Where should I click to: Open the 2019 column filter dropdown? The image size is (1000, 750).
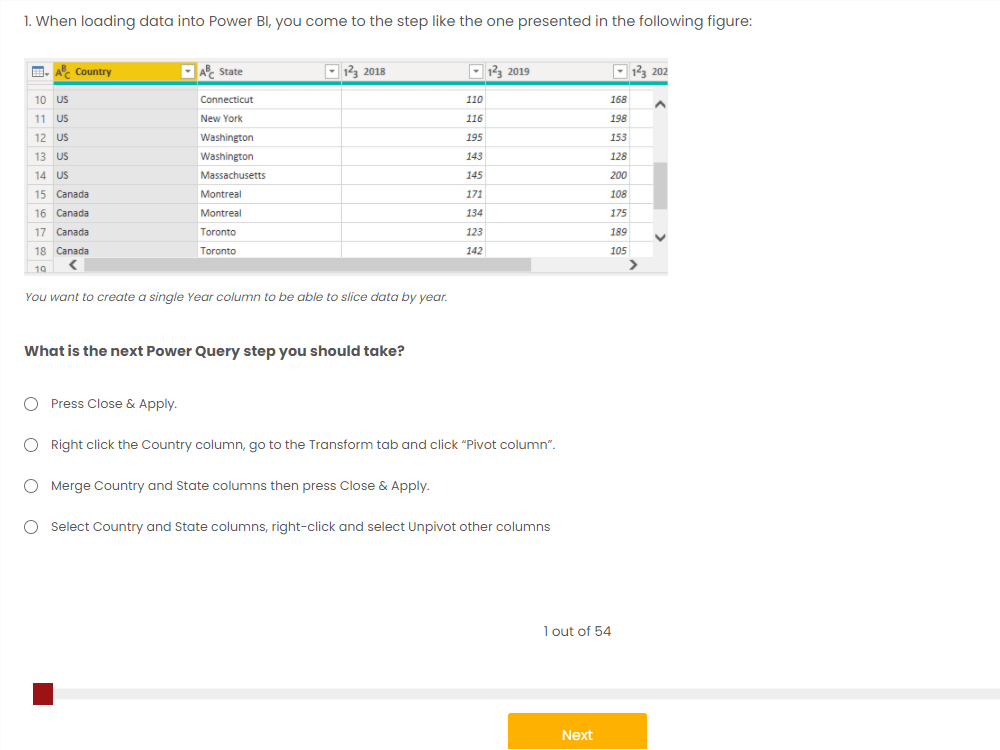point(619,71)
